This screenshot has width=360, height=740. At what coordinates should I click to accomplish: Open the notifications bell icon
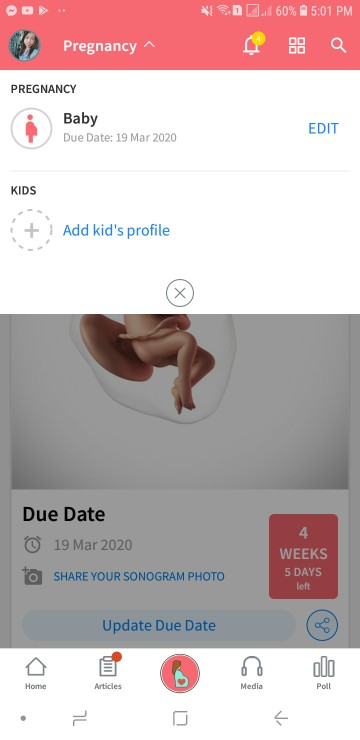coord(252,45)
